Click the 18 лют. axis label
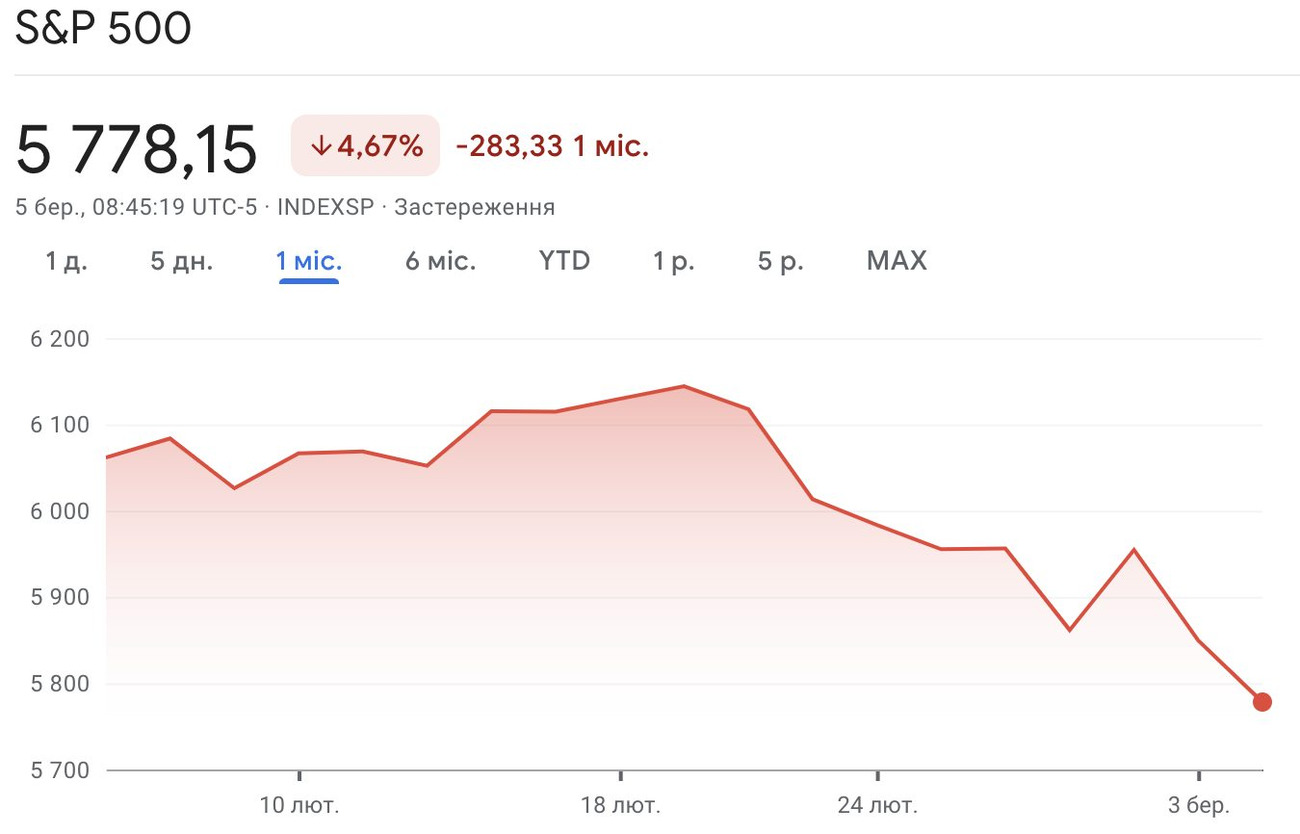1300x834 pixels. coord(620,805)
